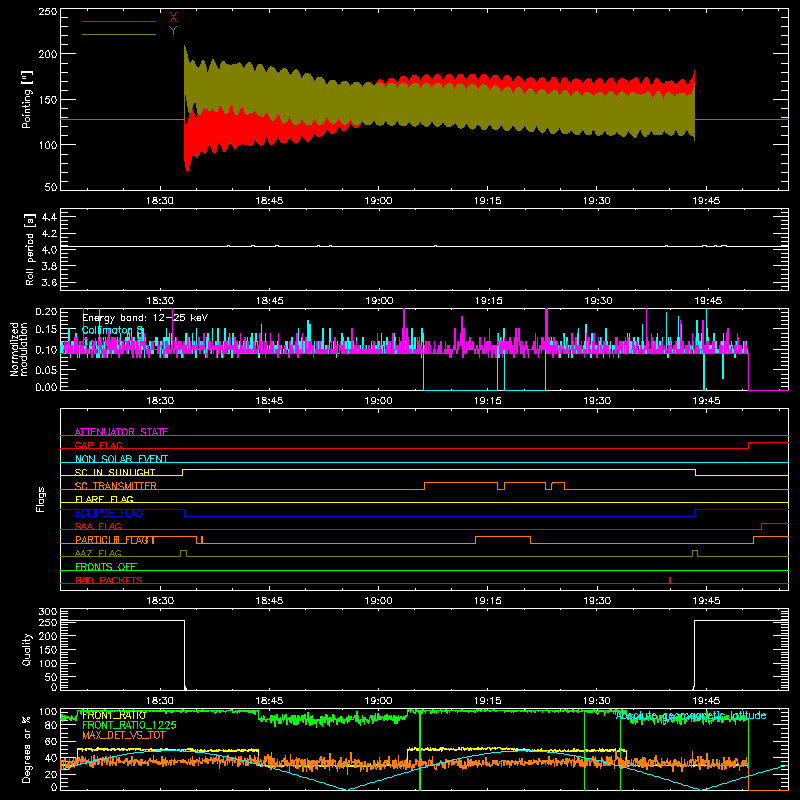Click the green FRONT_RATIO_1225 legend label
800x800 pixels.
pos(129,725)
